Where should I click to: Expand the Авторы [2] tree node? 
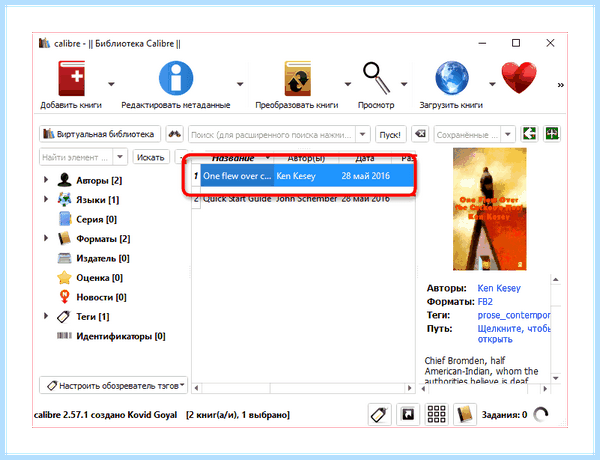(x=46, y=179)
